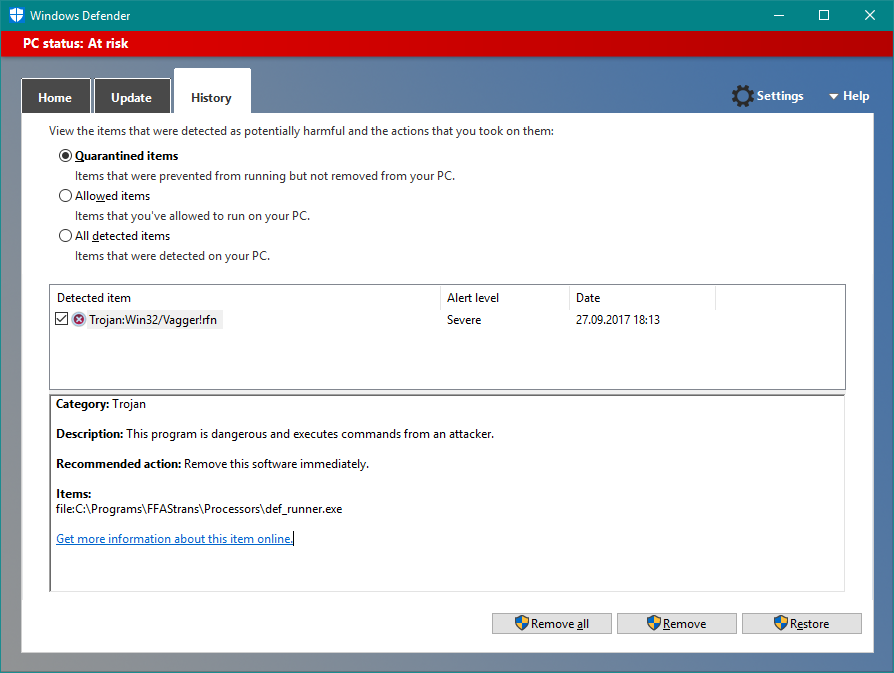Close the Windows Defender window
The height and width of the screenshot is (673, 894).
[869, 15]
